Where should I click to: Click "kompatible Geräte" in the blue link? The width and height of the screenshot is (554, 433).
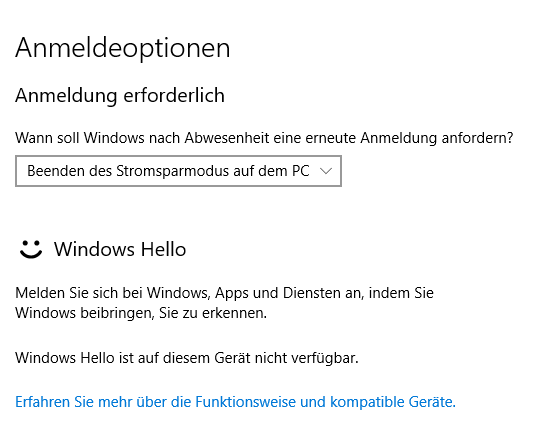coord(393,402)
